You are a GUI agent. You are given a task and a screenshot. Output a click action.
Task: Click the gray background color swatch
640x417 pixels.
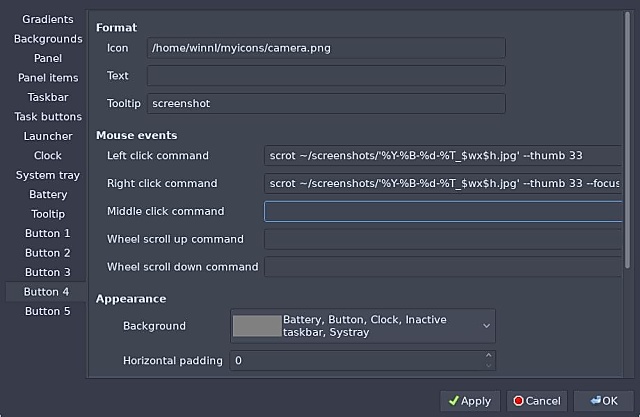(256, 326)
